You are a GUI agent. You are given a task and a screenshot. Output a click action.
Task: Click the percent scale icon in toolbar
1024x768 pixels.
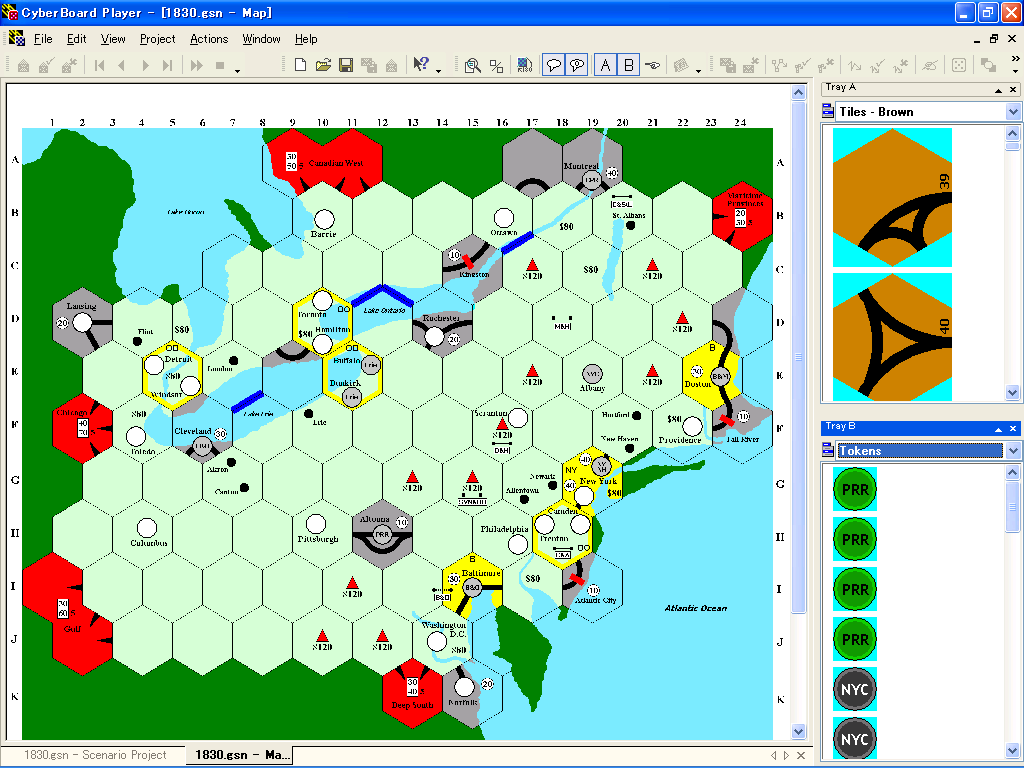496,65
